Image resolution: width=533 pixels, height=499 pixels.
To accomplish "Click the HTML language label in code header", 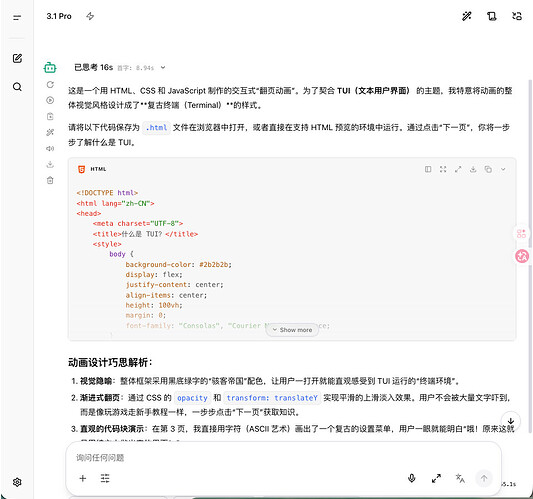I will pyautogui.click(x=98, y=169).
